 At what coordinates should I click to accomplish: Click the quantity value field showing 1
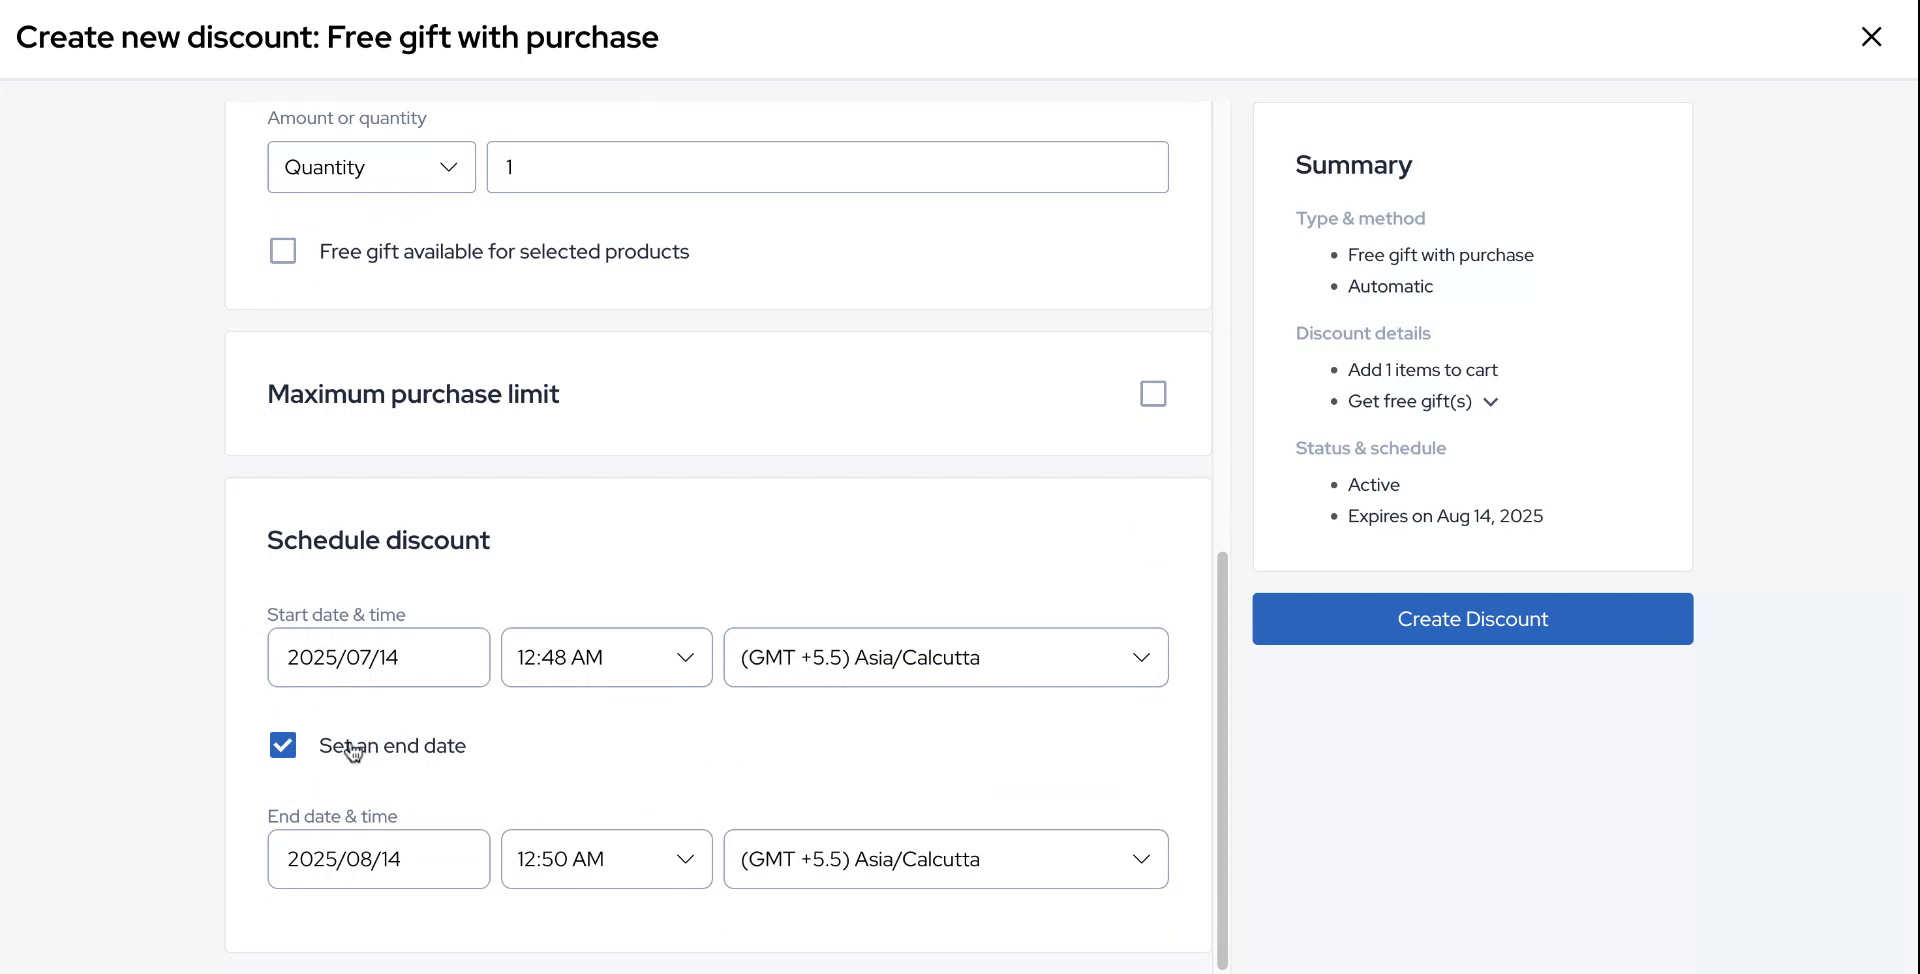pos(827,167)
